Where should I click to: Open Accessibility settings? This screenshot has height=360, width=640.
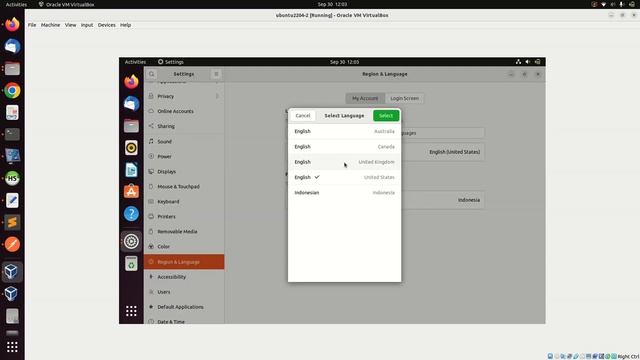tap(184, 277)
